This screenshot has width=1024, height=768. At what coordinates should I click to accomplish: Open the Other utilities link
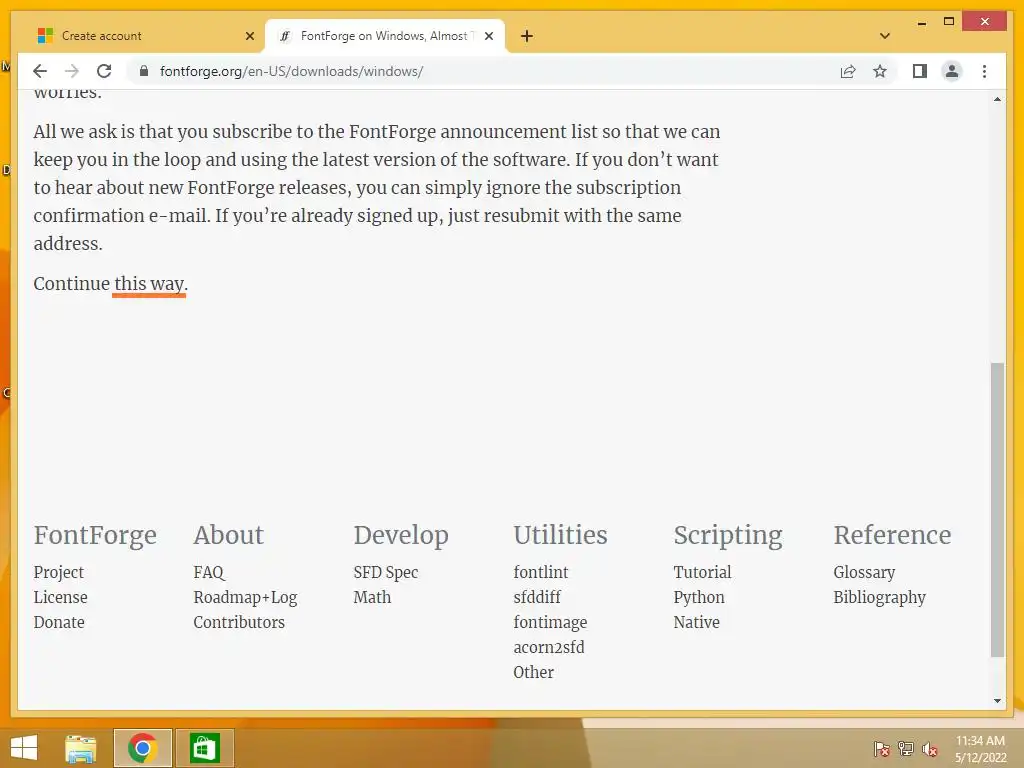point(534,672)
